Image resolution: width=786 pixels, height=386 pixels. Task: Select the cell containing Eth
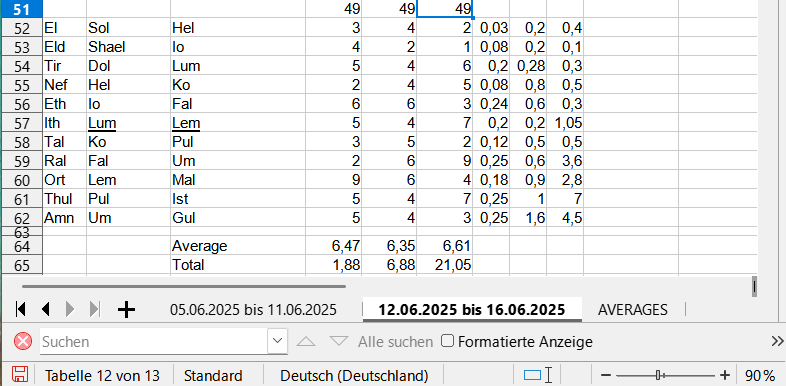click(x=64, y=104)
